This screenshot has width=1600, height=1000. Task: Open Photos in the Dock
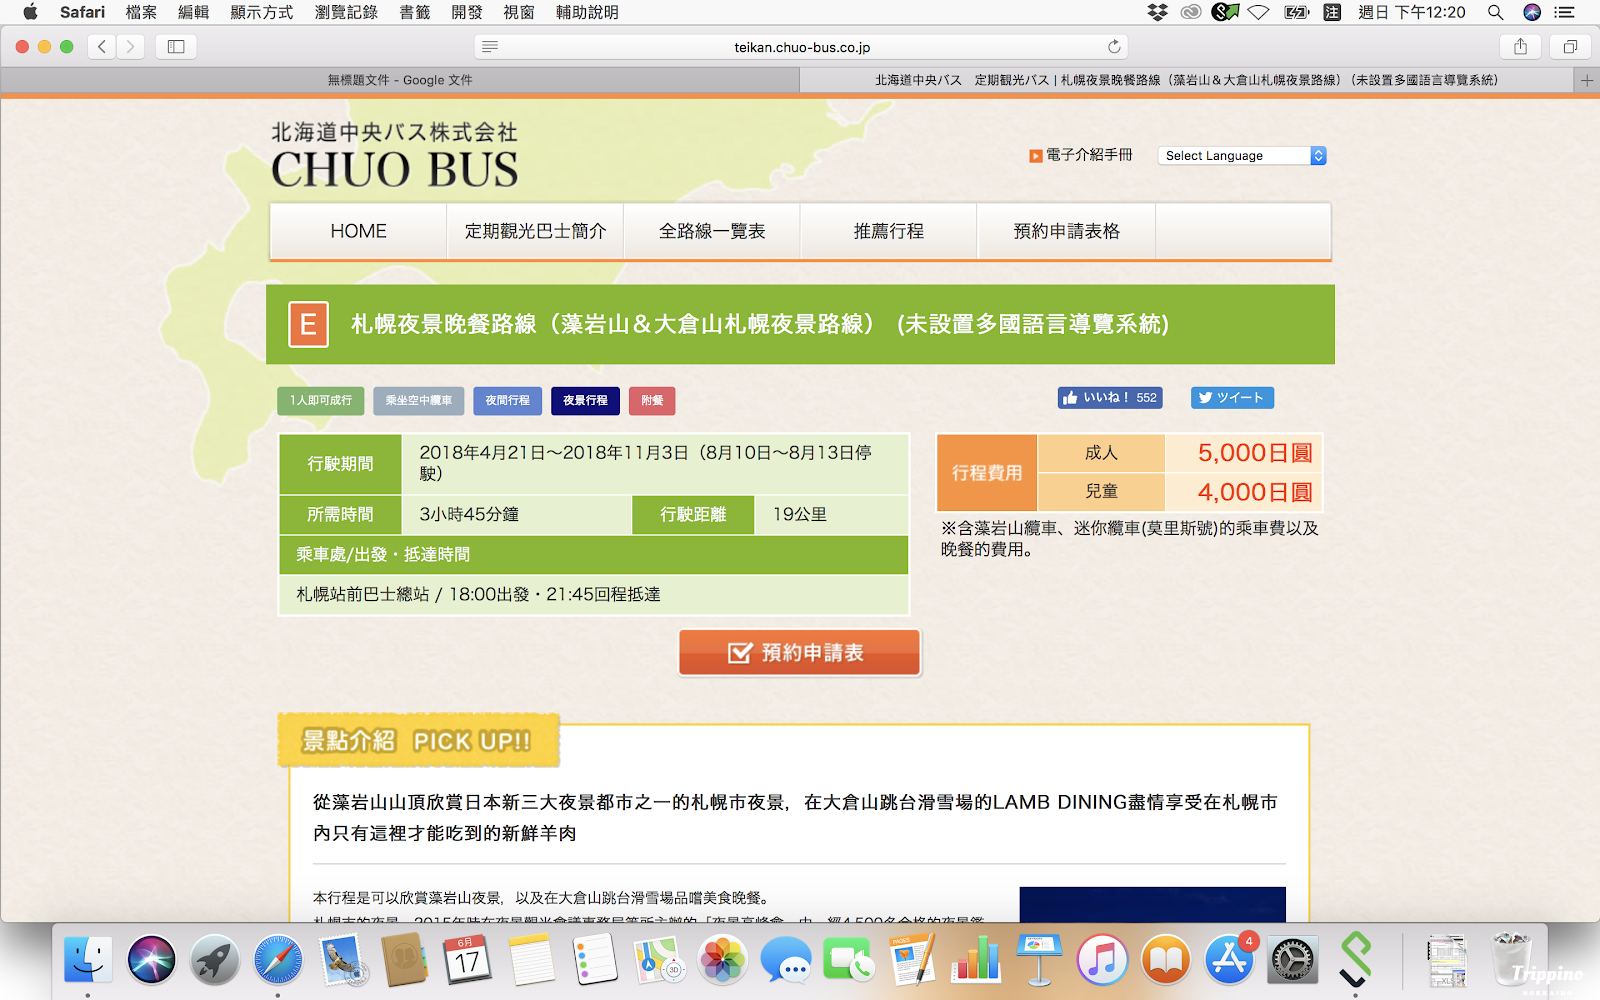coord(722,960)
